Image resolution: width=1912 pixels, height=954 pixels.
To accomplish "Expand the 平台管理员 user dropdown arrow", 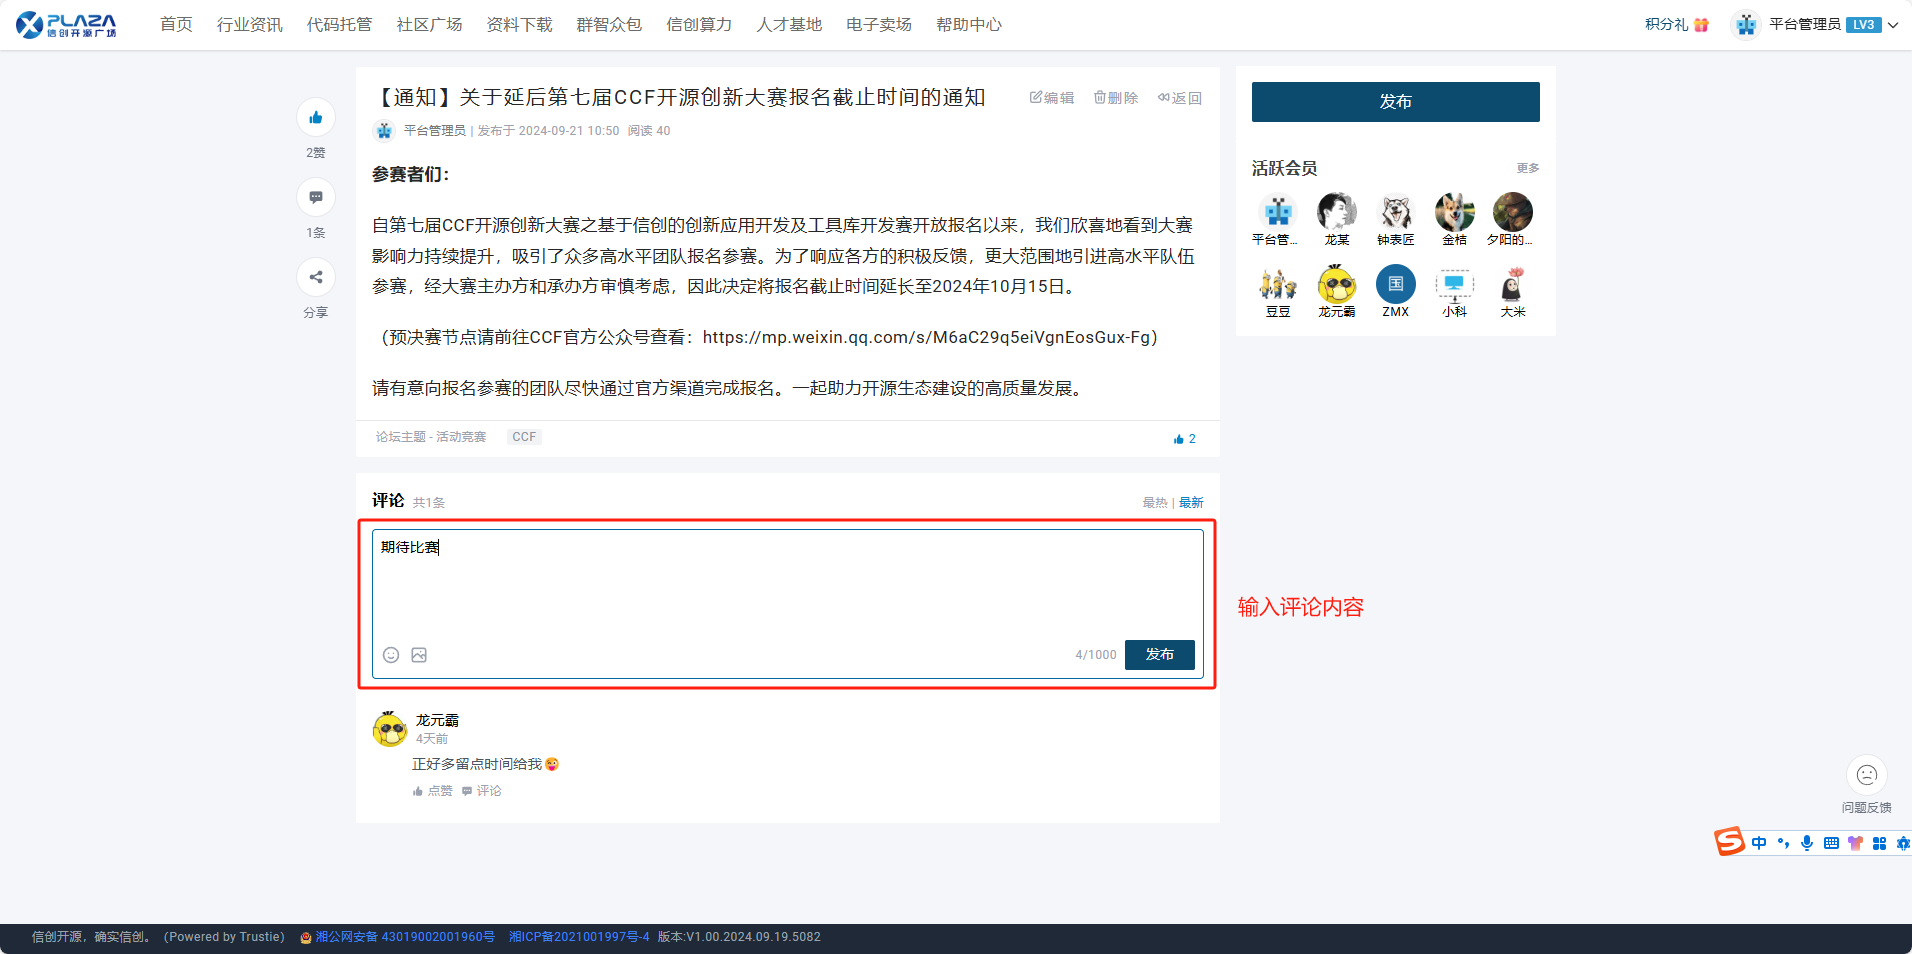I will point(1893,25).
